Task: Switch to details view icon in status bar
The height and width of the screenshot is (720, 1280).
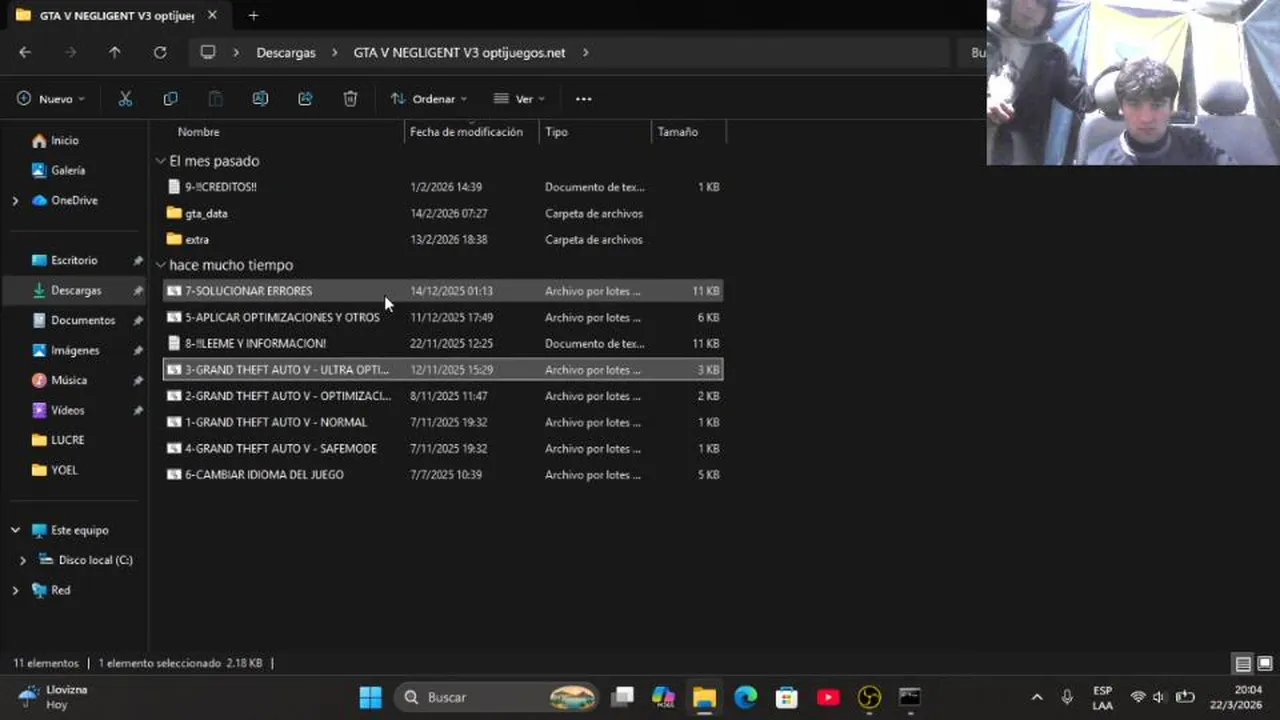Action: 1243,664
